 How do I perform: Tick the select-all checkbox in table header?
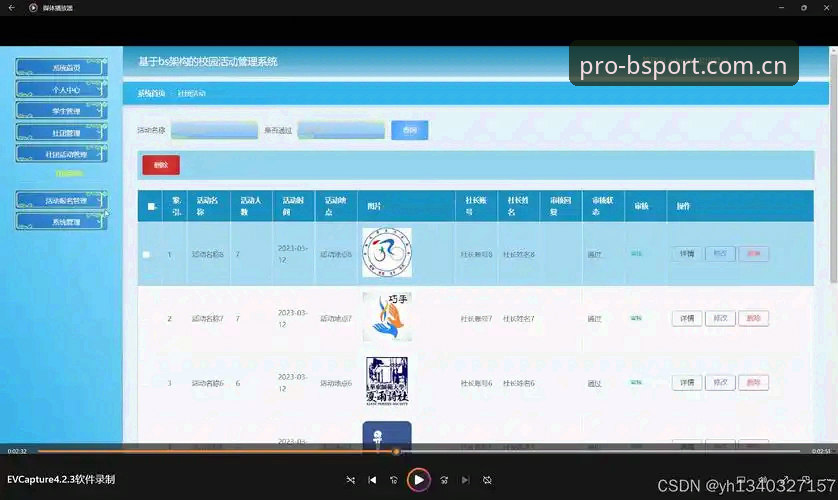click(151, 206)
